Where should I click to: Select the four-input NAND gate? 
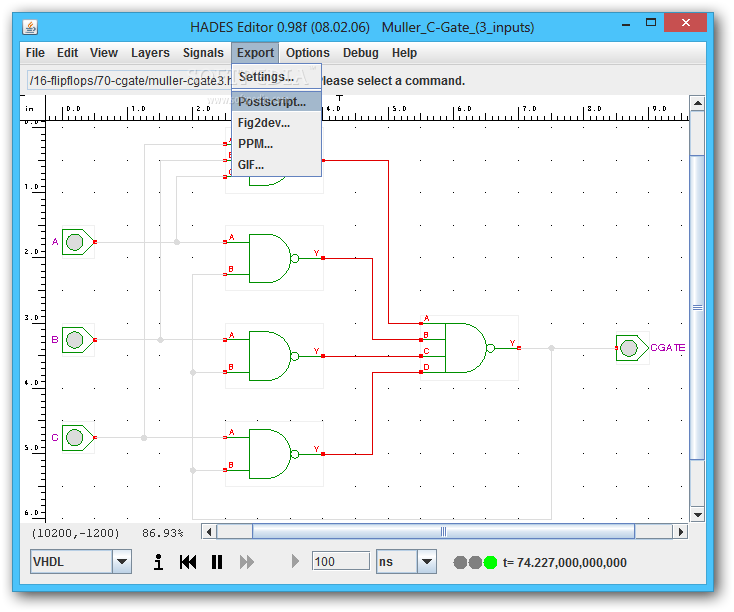click(x=468, y=348)
